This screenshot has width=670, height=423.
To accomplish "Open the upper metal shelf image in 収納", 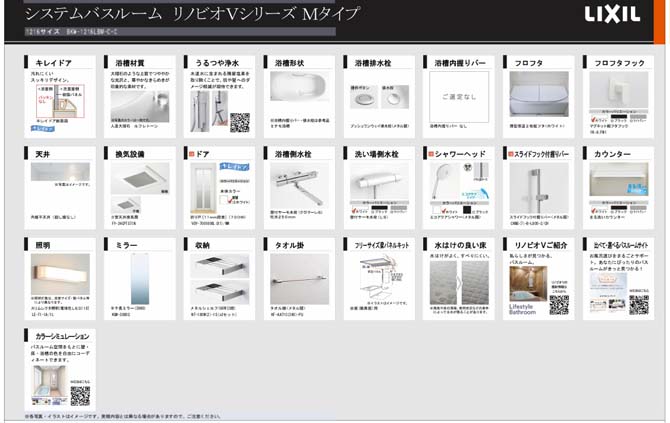I will tap(220, 266).
